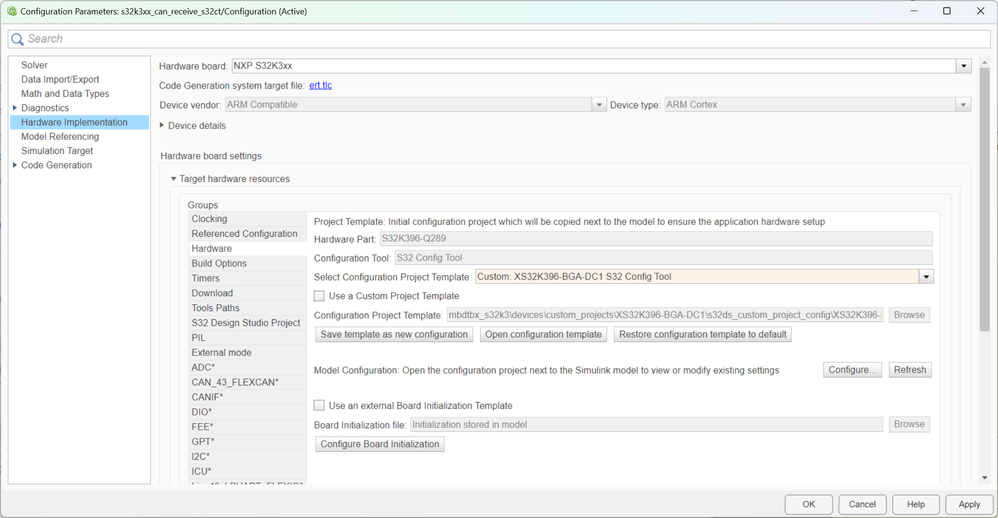
Task: Enable Use a Custom Project Template
Action: pyautogui.click(x=320, y=296)
